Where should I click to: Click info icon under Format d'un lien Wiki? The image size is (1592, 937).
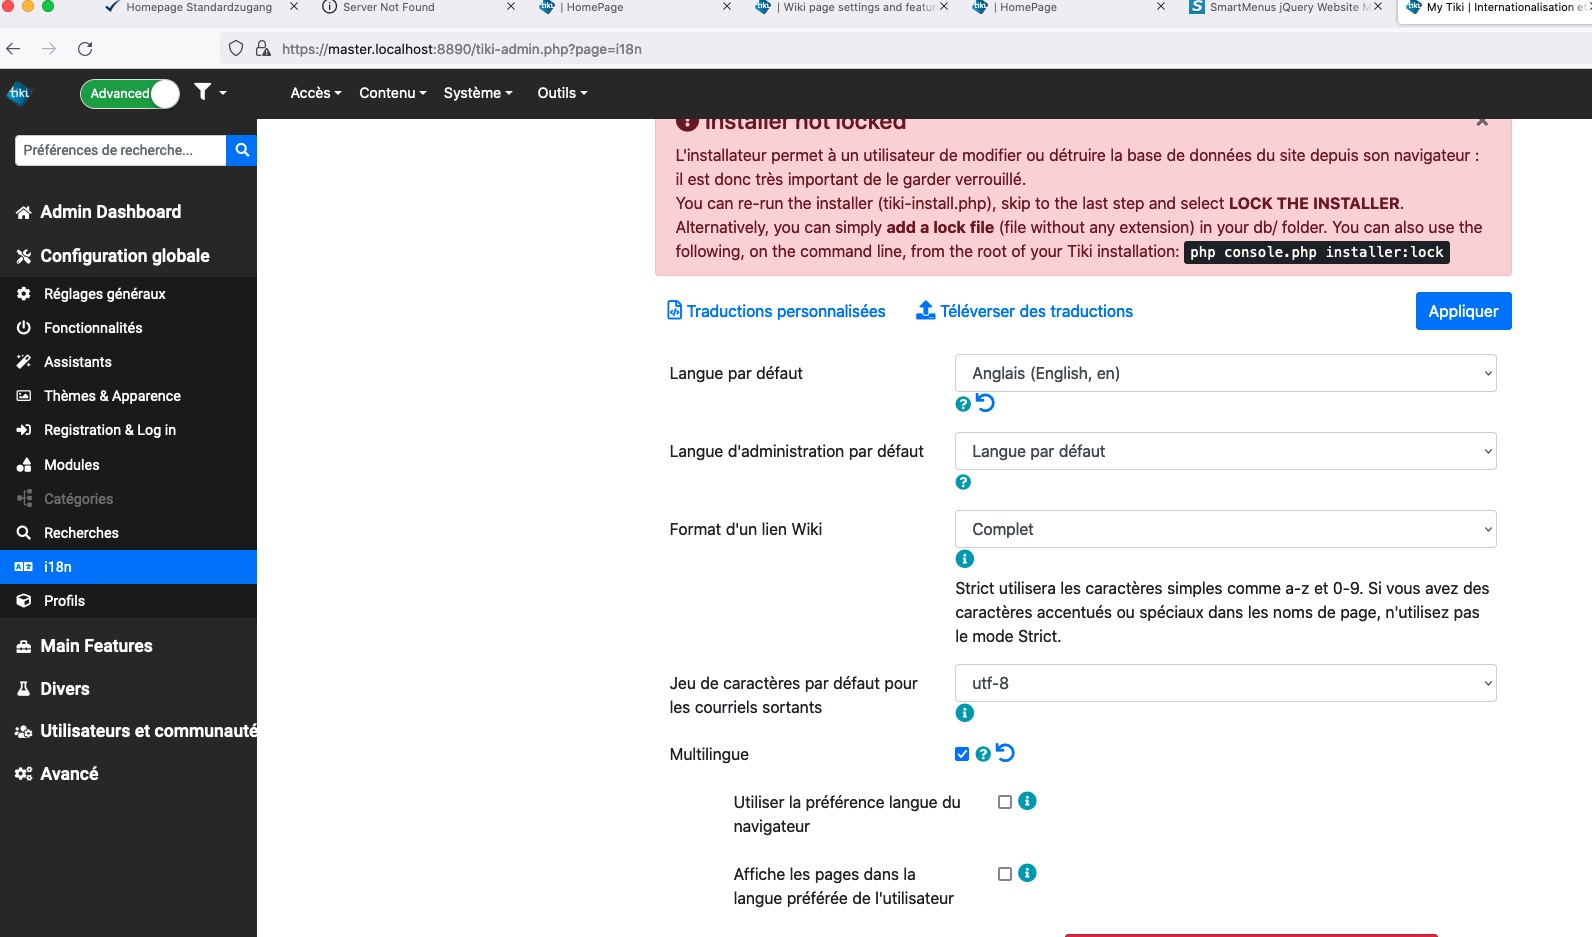click(x=964, y=559)
